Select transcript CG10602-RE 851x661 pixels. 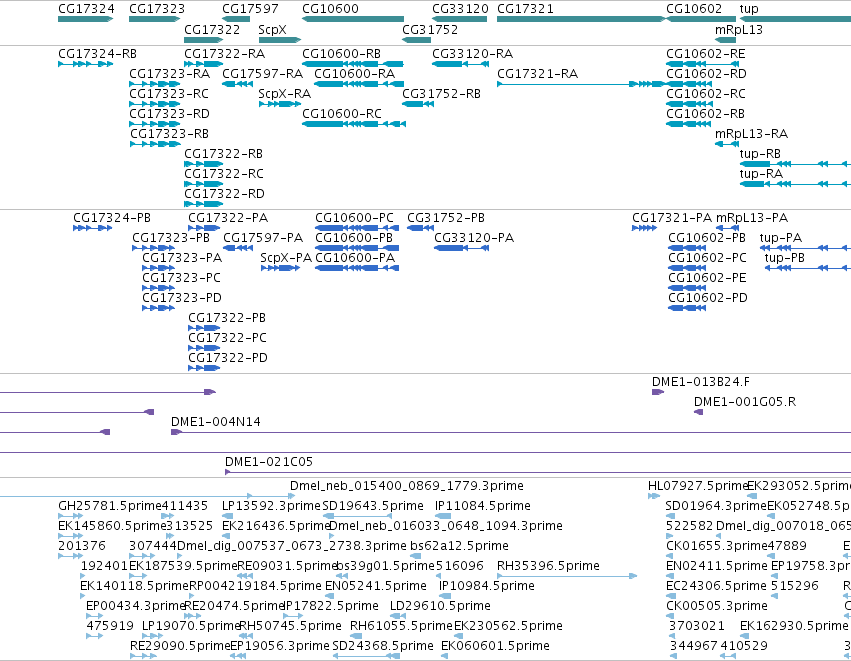pyautogui.click(x=706, y=54)
